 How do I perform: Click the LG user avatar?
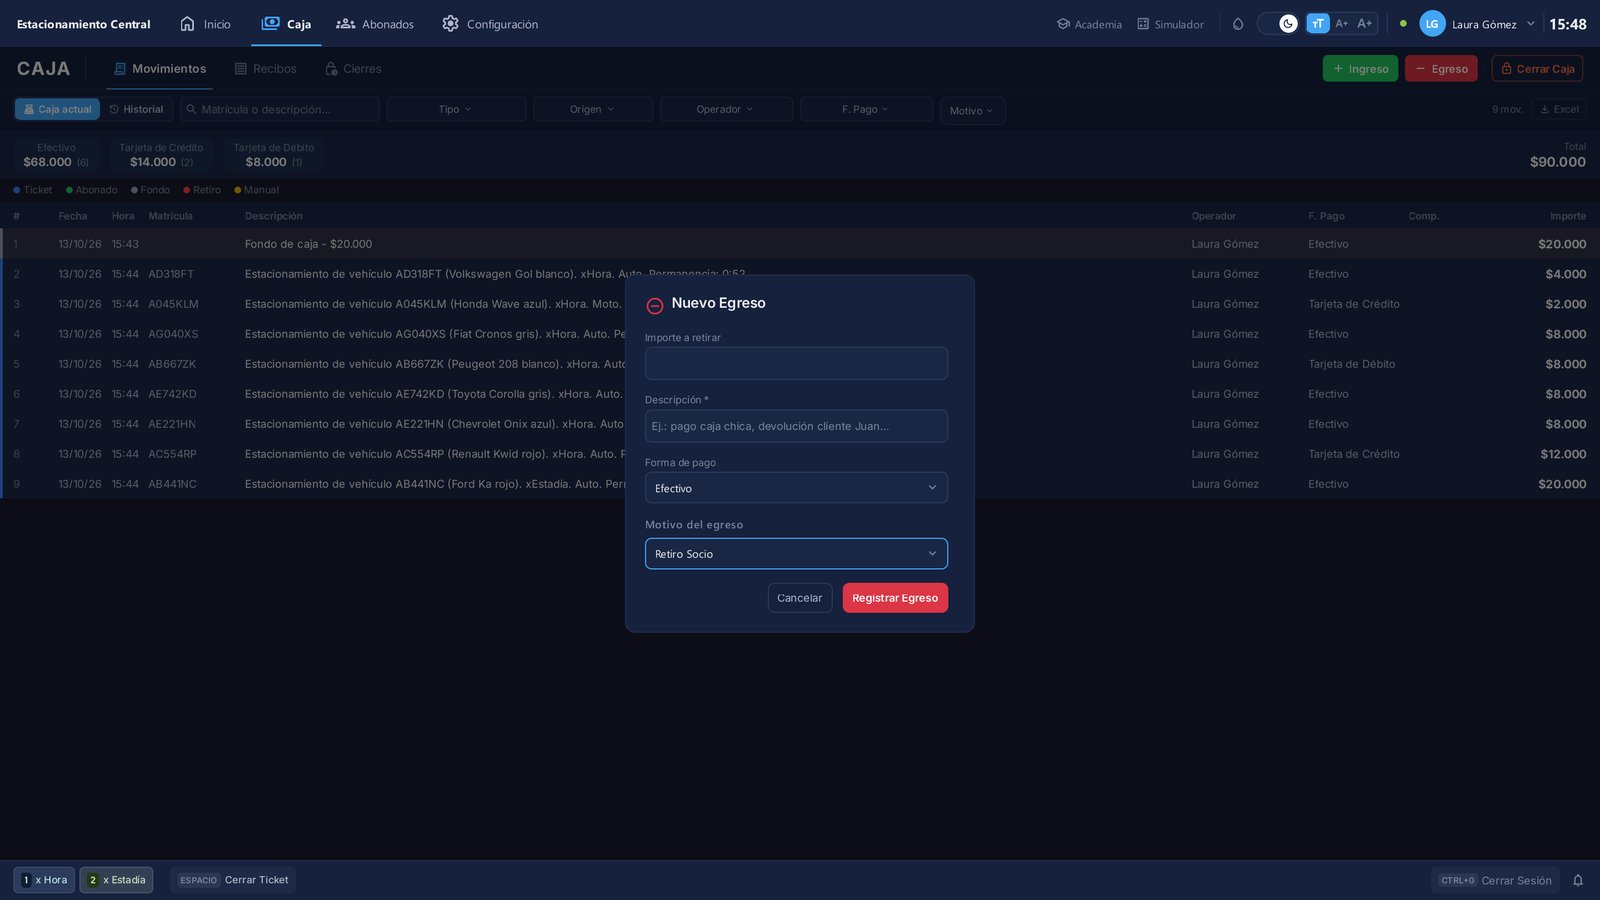1432,24
